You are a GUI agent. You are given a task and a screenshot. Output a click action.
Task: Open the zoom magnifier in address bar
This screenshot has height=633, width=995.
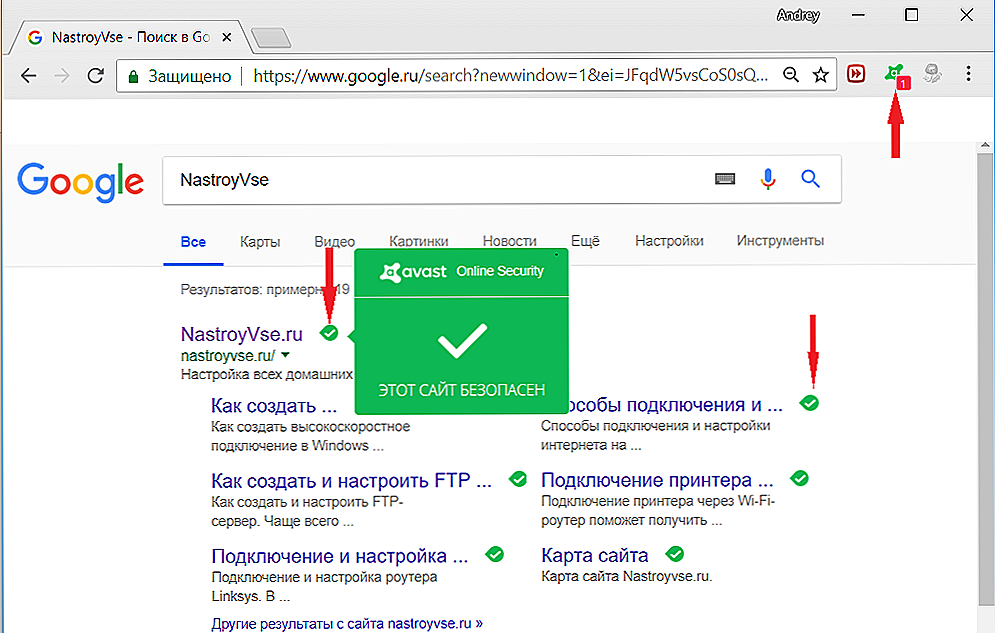click(x=791, y=75)
